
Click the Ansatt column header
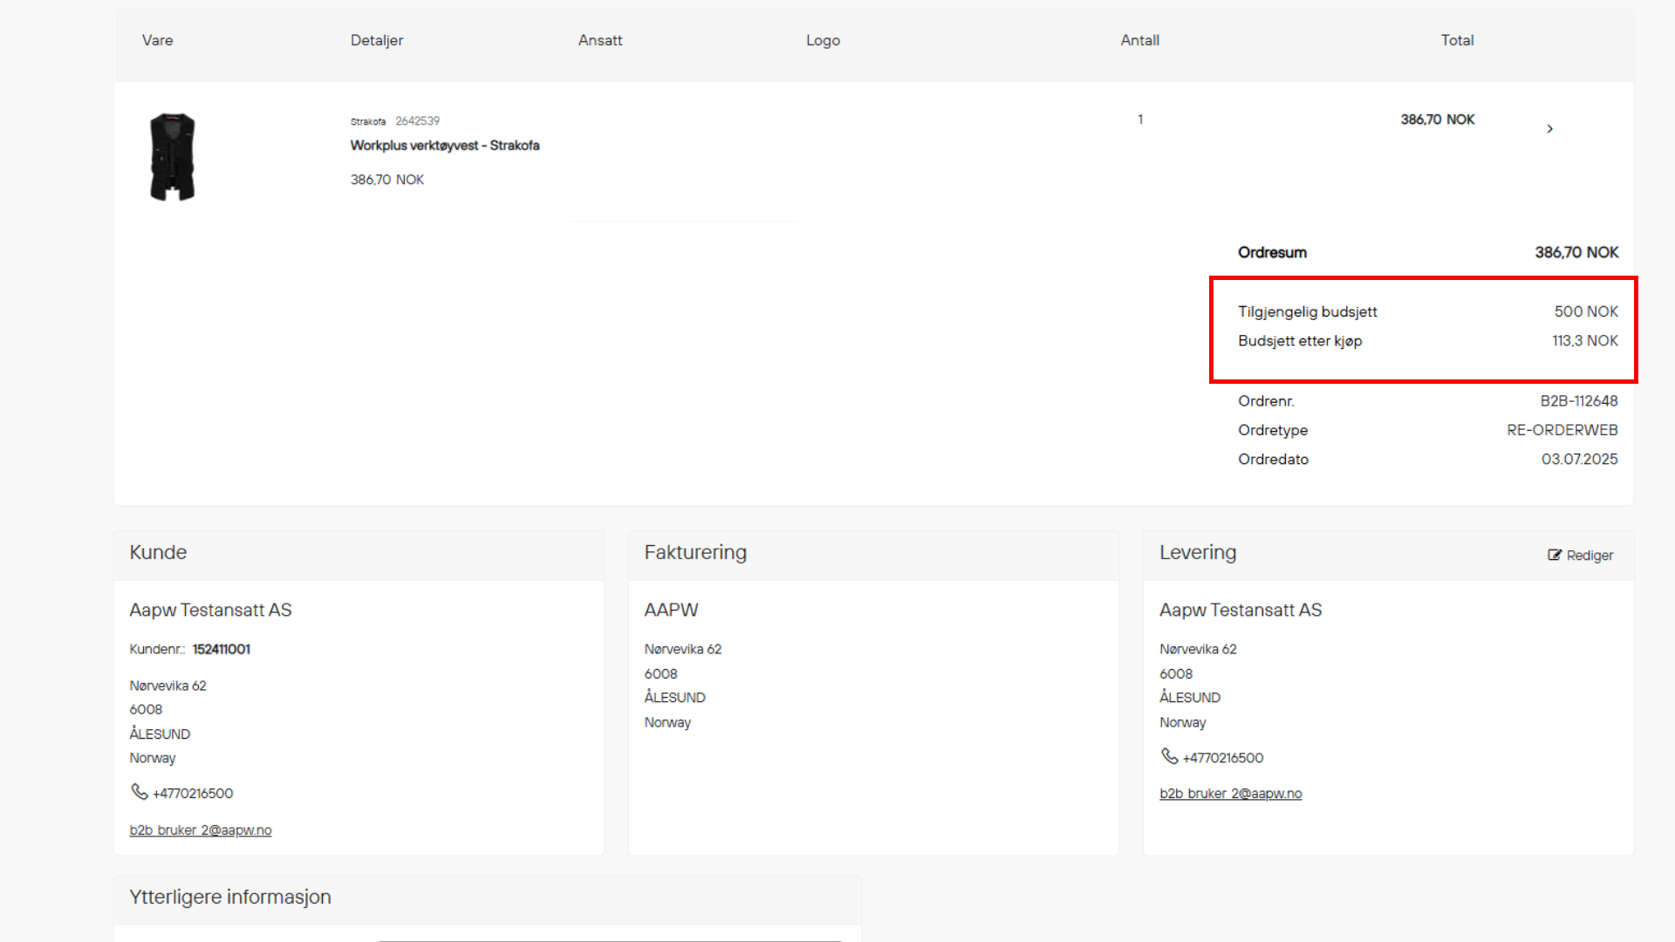click(600, 41)
